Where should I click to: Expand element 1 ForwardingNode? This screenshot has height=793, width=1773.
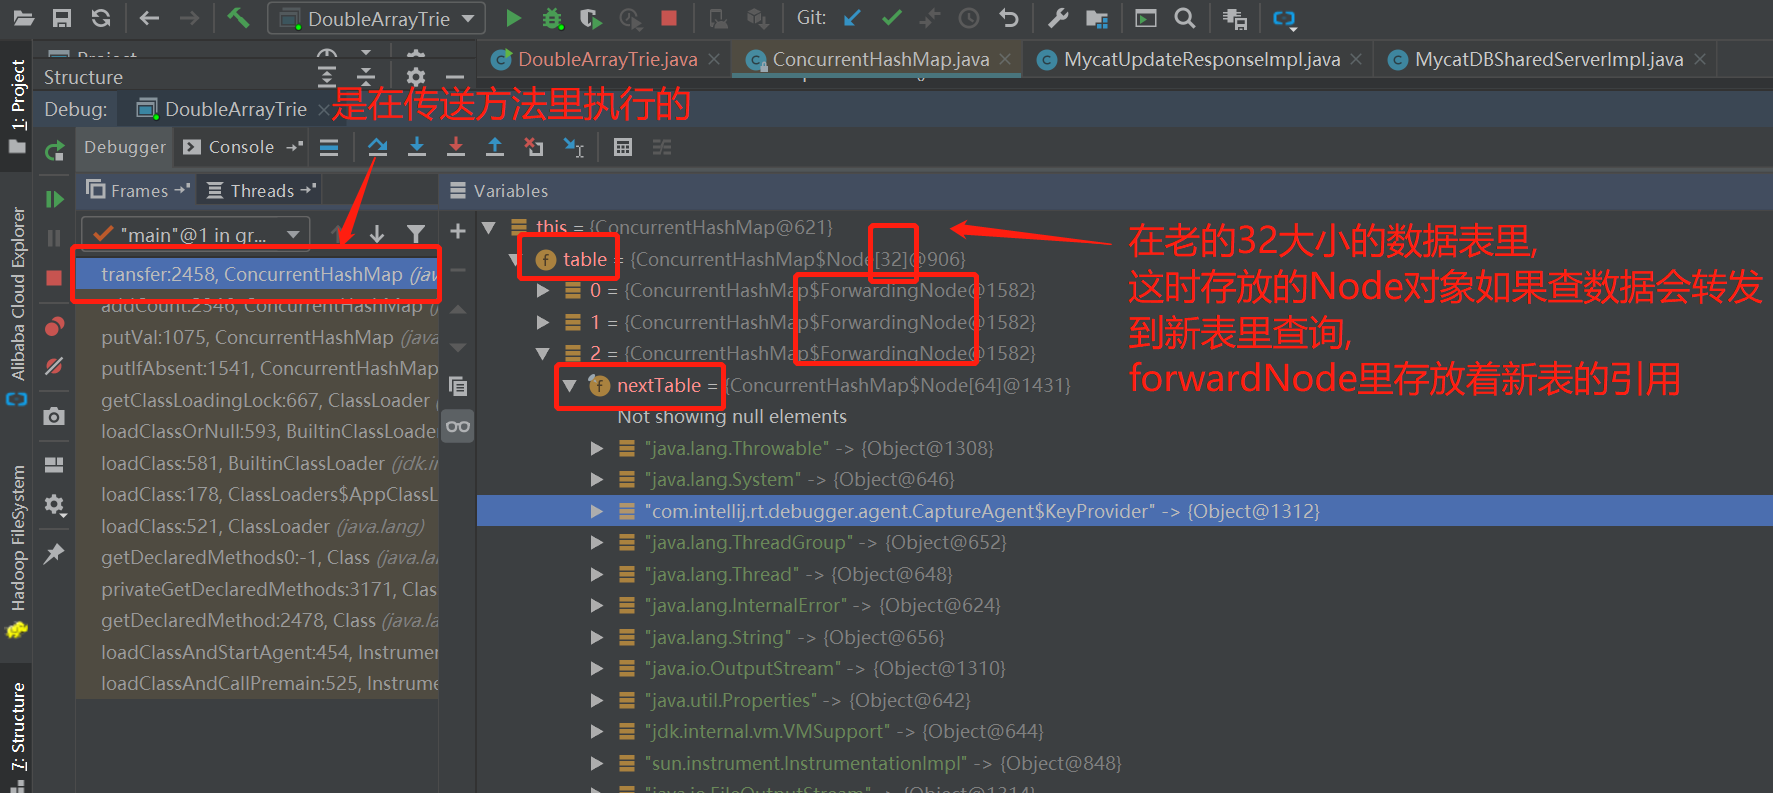(543, 322)
